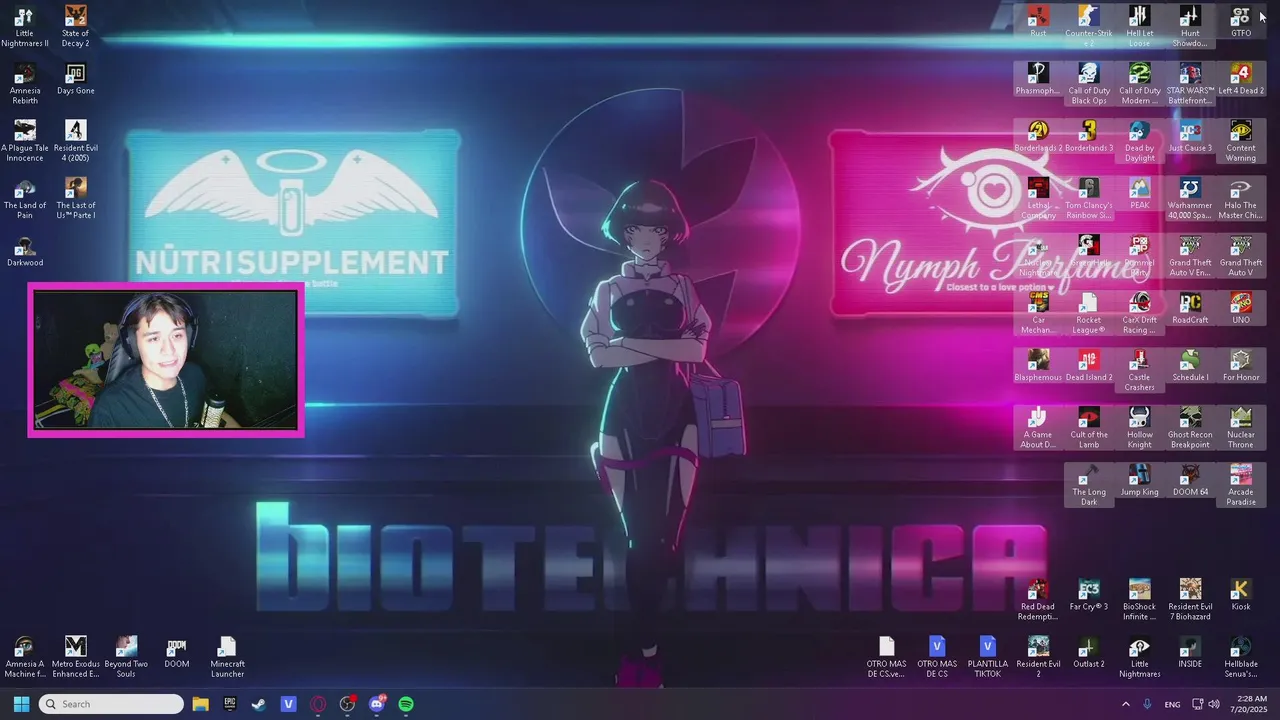Image resolution: width=1280 pixels, height=720 pixels.
Task: Select the PLANTILLA TIKTOK file
Action: 988,656
